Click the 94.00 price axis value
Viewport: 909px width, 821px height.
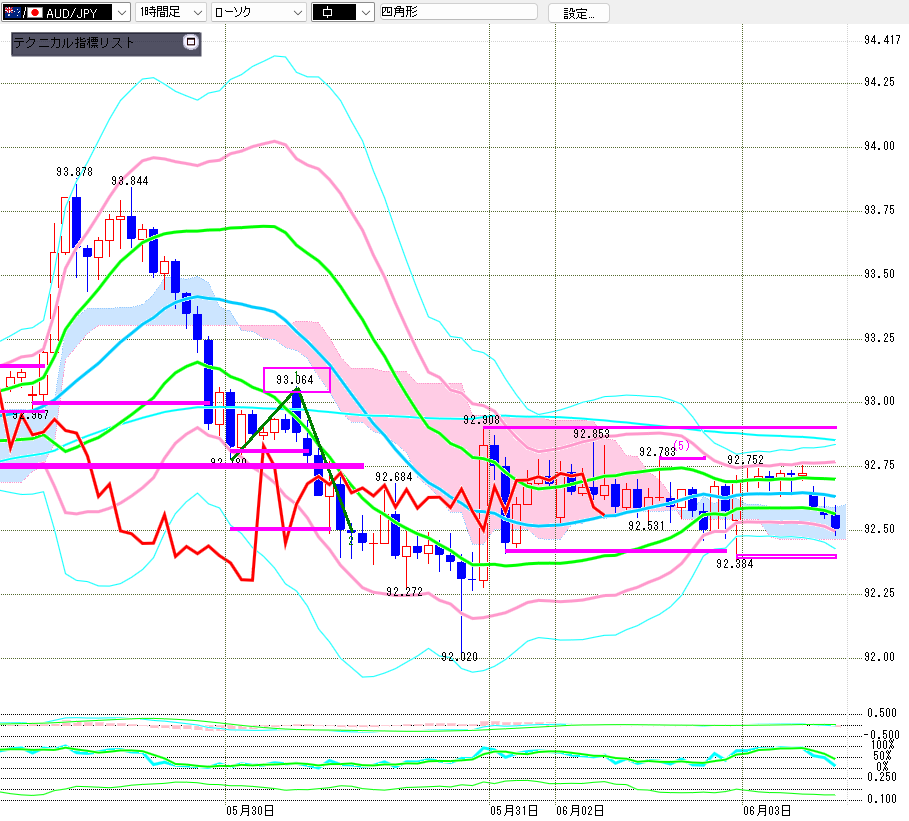[x=879, y=146]
